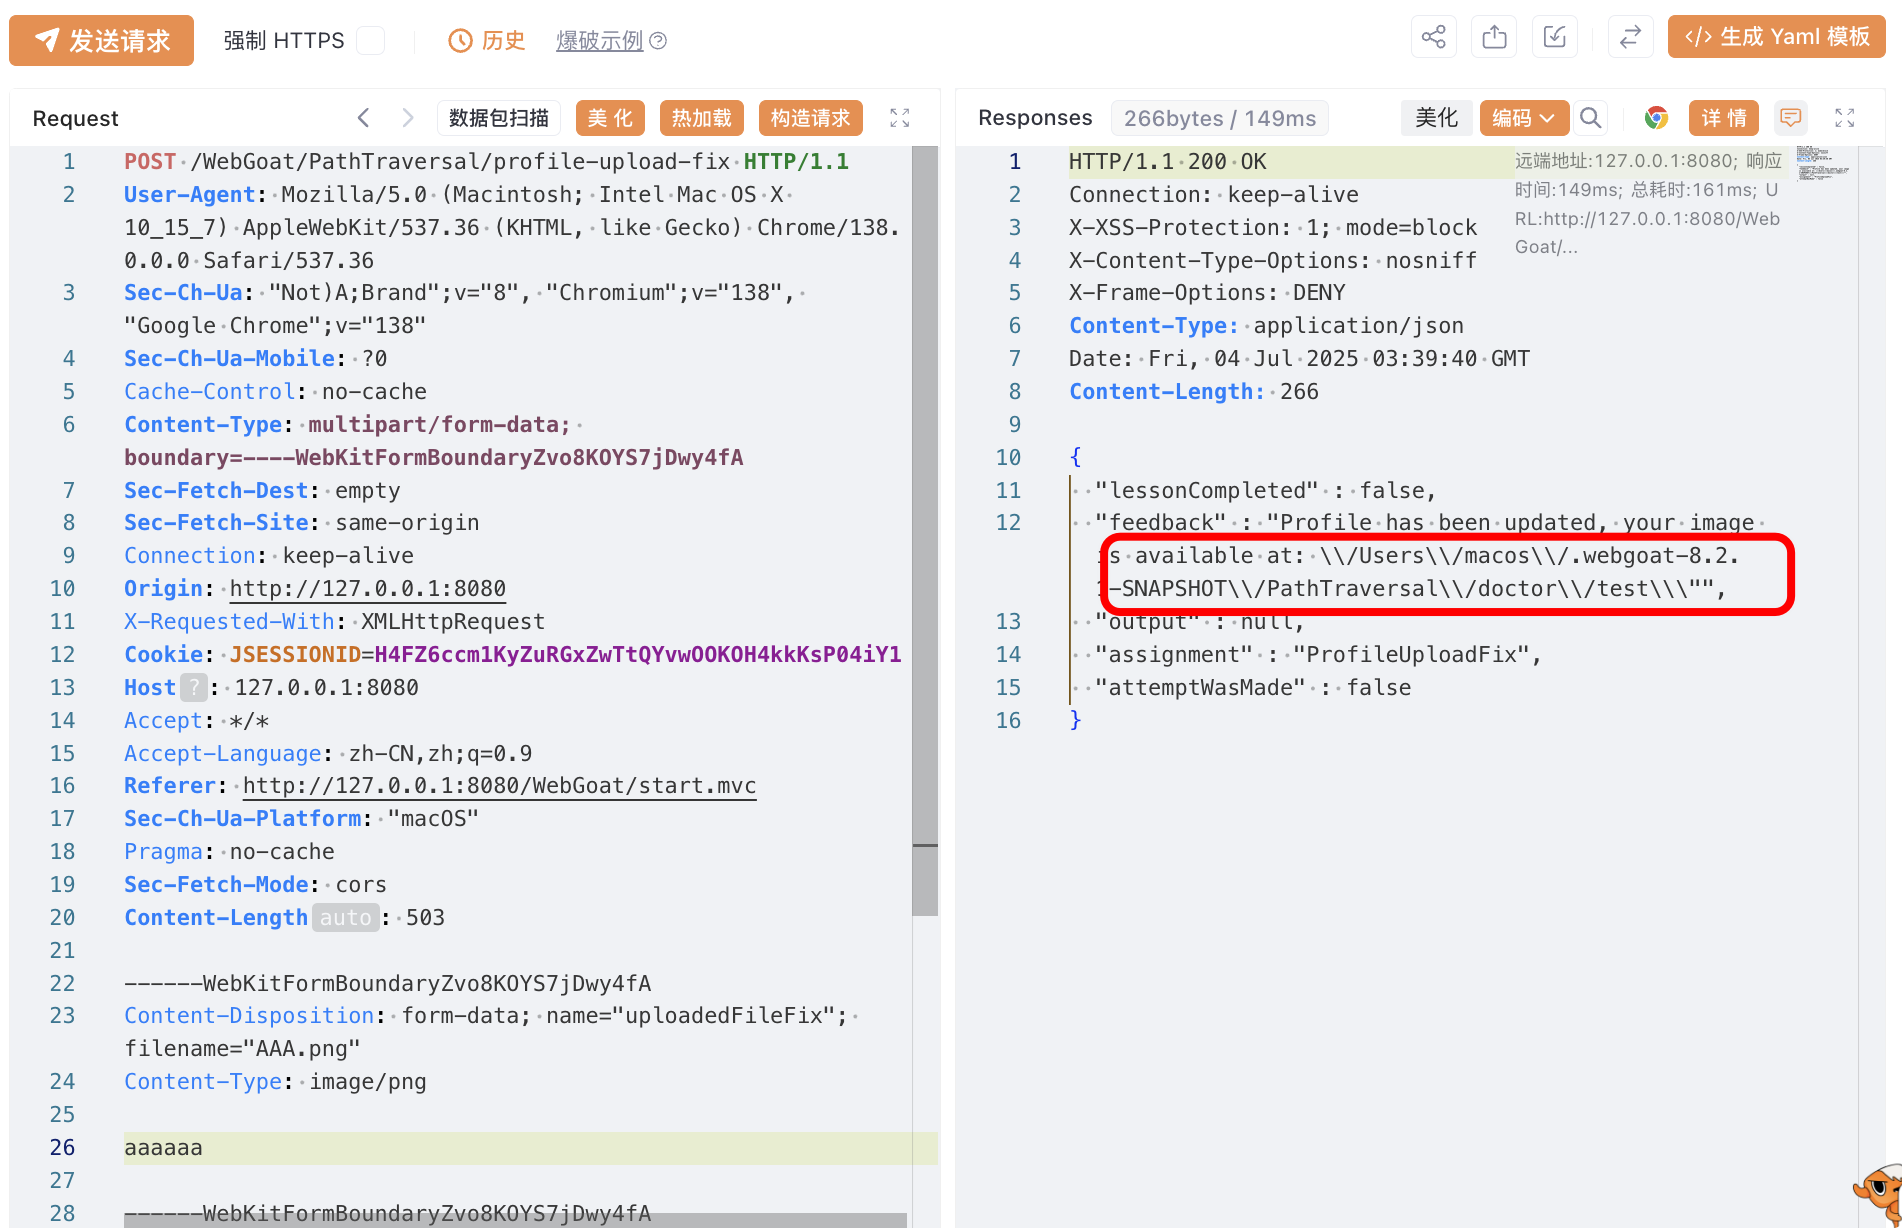Click the auto tag beside Content-Length
Image resolution: width=1902 pixels, height=1228 pixels.
(346, 918)
